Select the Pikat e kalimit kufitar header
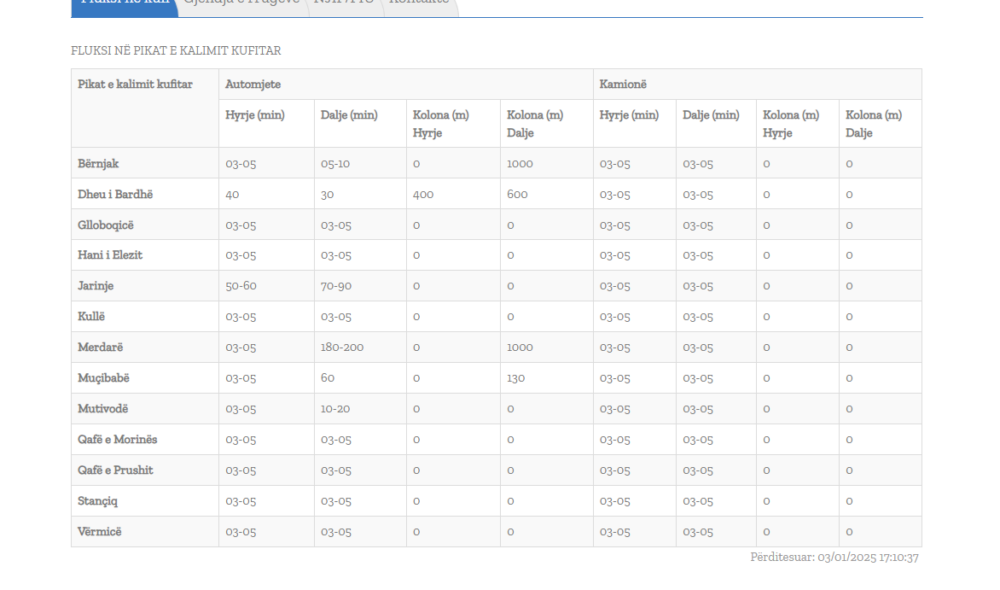Screen dimensions: 1000x590 click(x=135, y=84)
